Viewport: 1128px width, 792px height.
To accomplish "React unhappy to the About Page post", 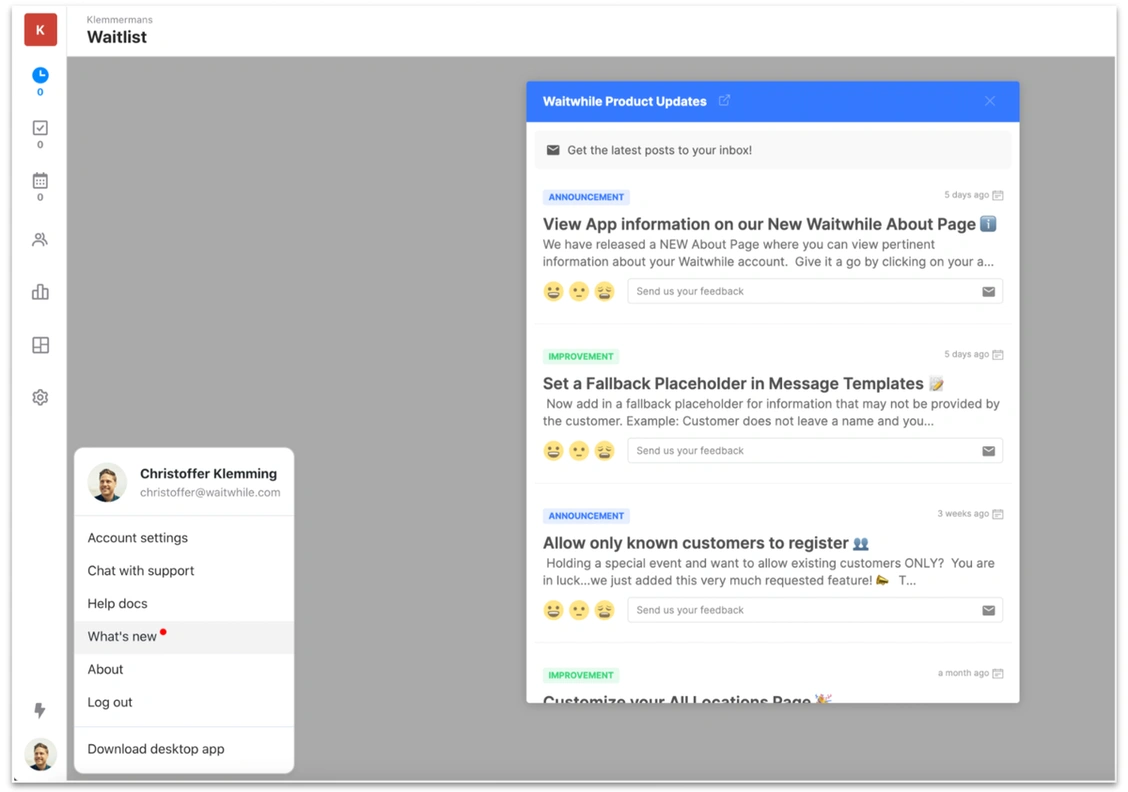I will coord(604,291).
